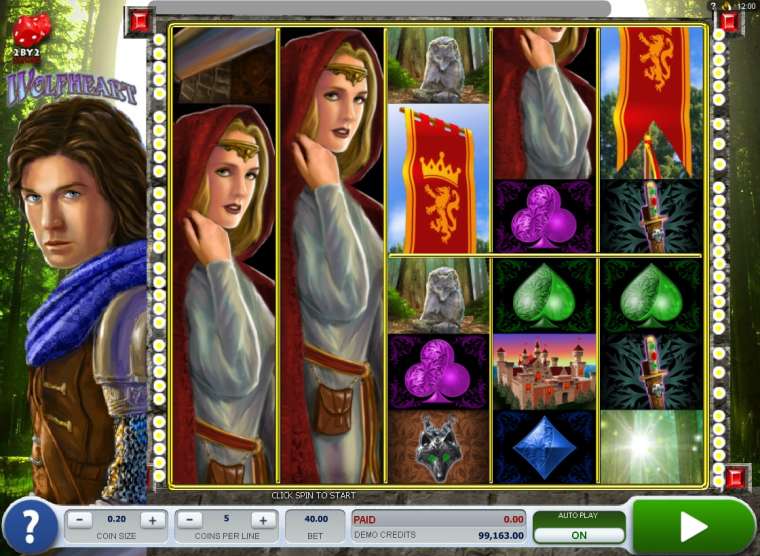This screenshot has height=556, width=760.
Task: Click the coins per line value 5
Action: pyautogui.click(x=226, y=518)
